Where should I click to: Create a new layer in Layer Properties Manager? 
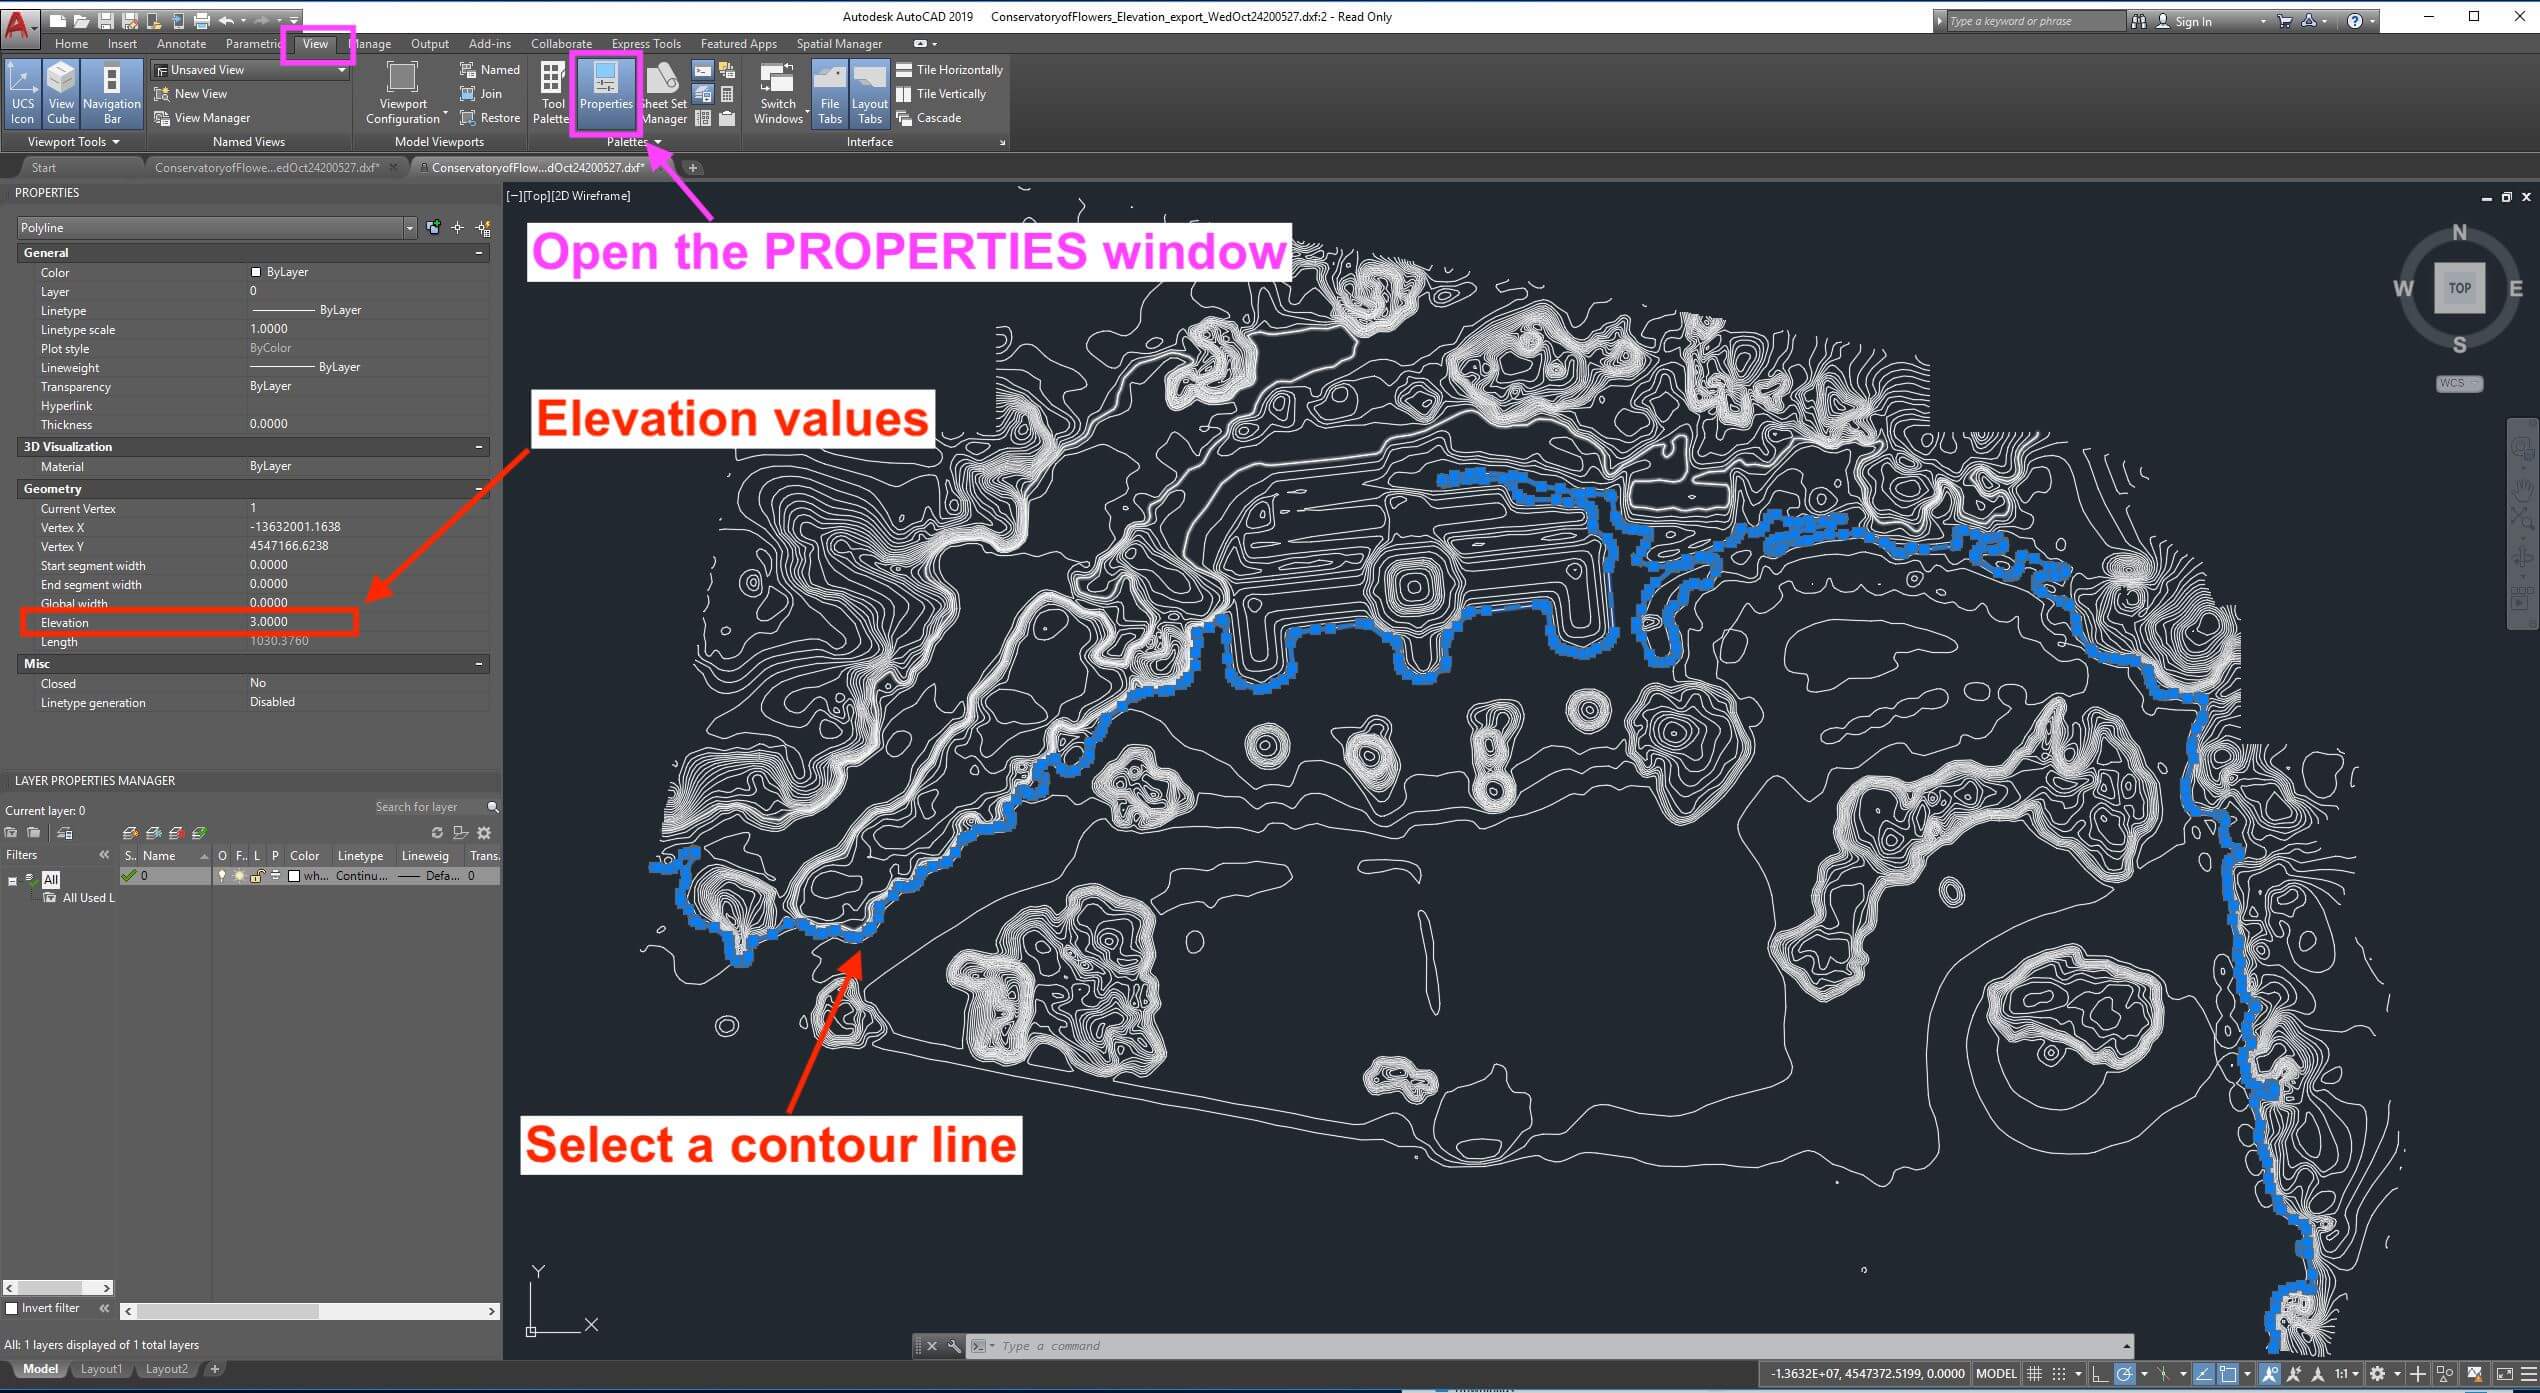tap(130, 832)
